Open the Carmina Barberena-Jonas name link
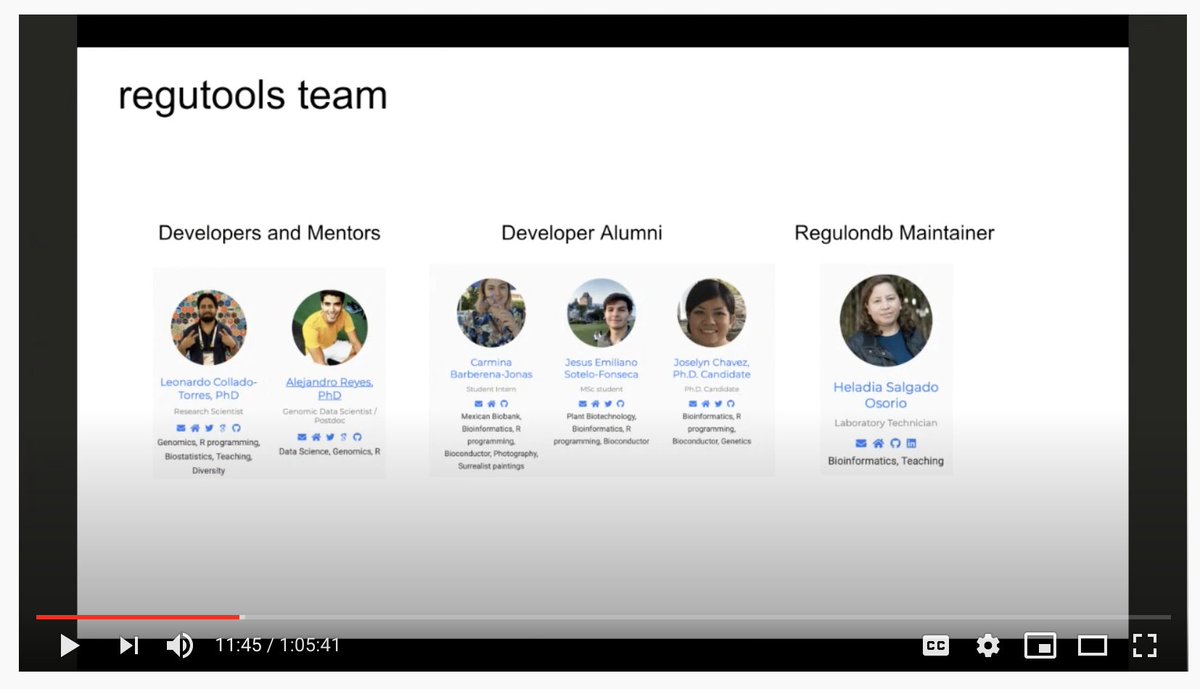Screen dimensions: 1200x689 point(491,368)
